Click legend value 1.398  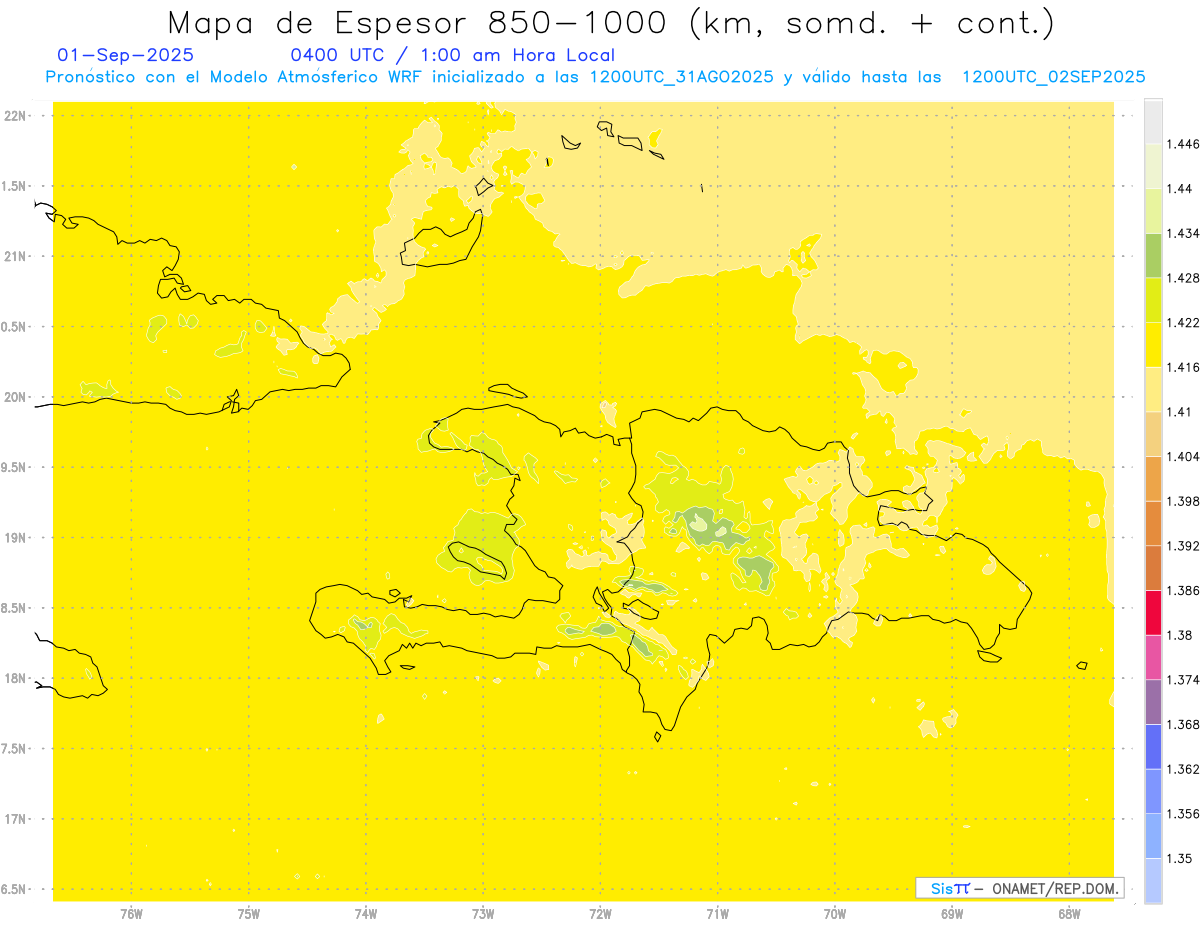point(1183,501)
